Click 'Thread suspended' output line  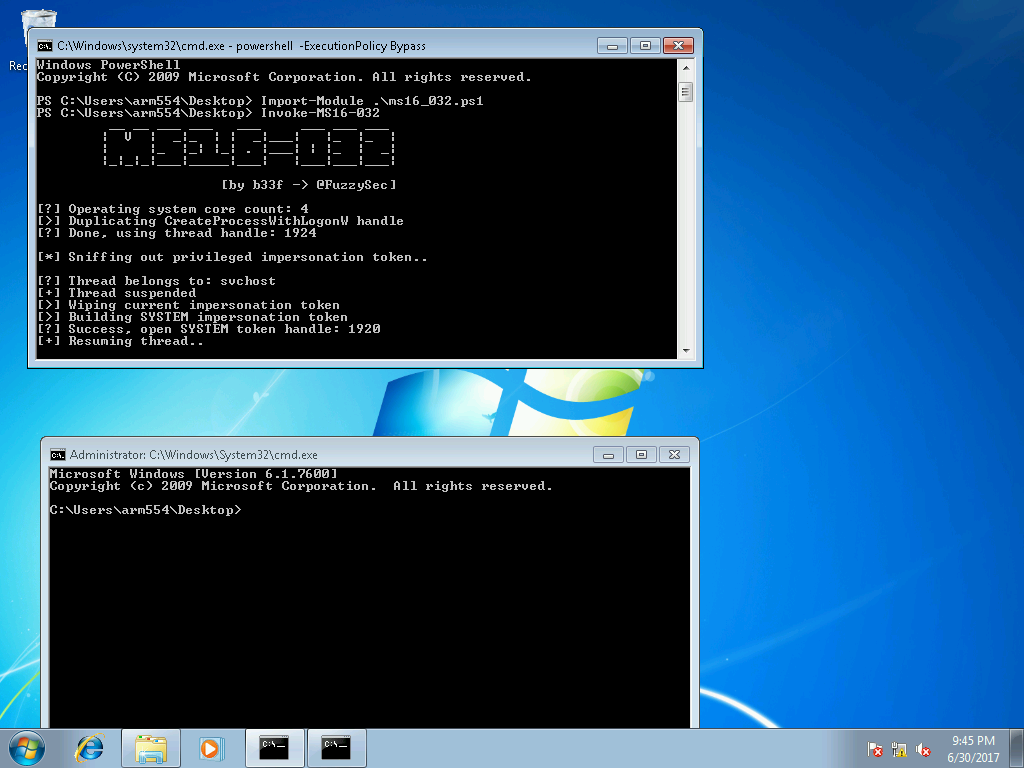(x=117, y=293)
